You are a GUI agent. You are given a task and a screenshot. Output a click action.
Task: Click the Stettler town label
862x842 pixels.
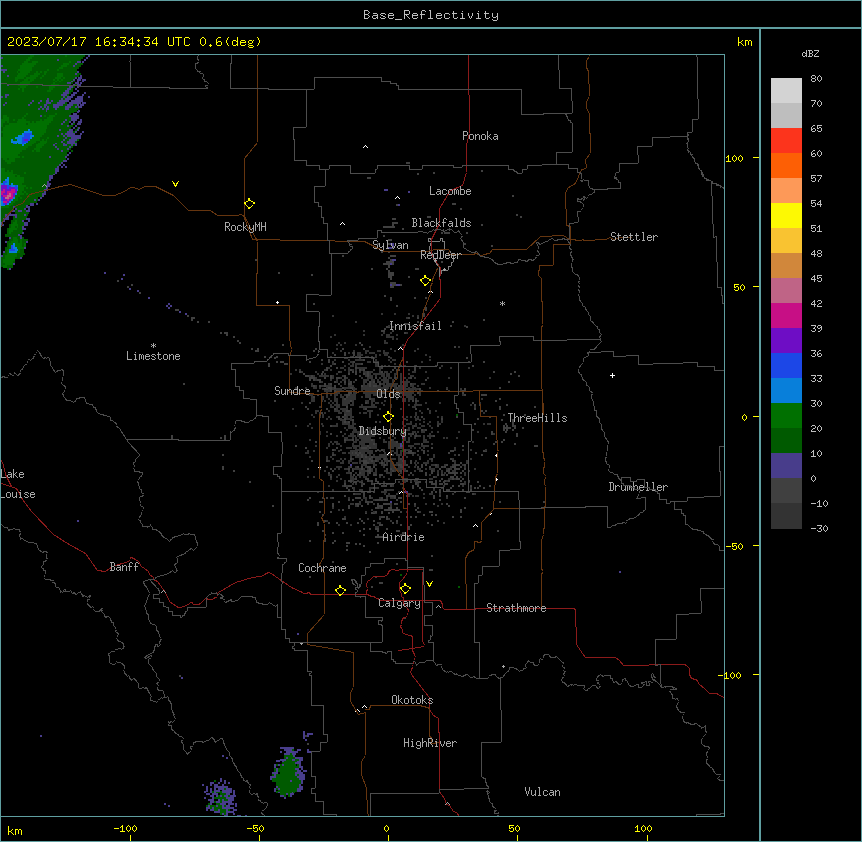(x=634, y=237)
